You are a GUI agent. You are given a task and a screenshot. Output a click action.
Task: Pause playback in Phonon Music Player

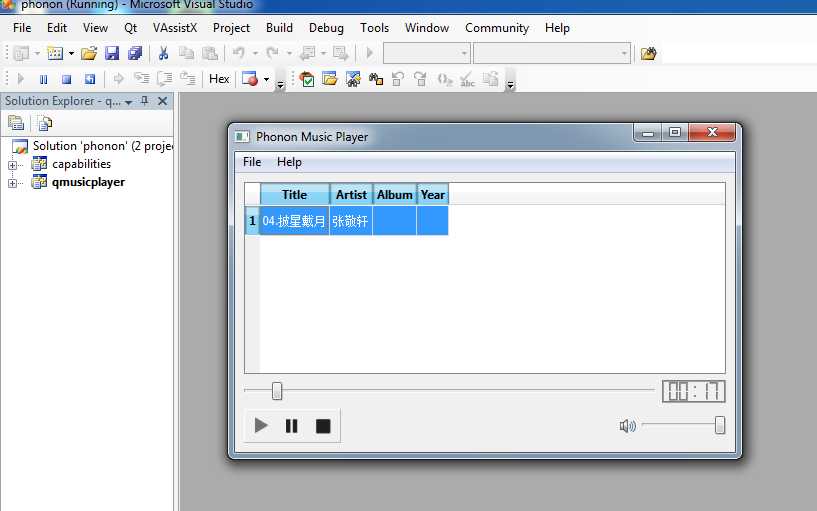[x=292, y=426]
